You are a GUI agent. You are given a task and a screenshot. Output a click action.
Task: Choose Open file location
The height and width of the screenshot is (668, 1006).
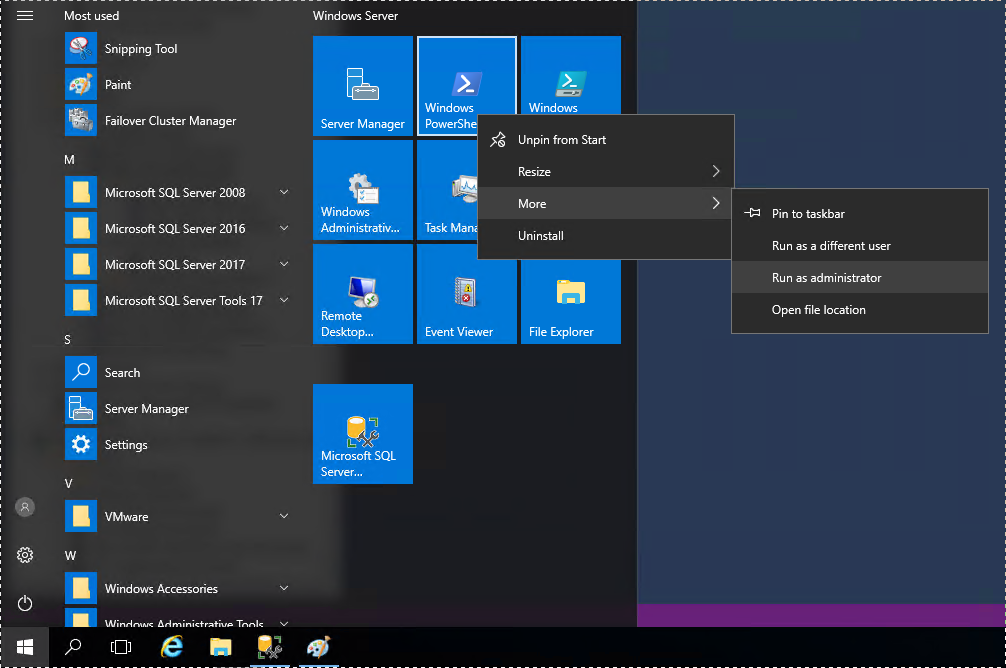860,310
